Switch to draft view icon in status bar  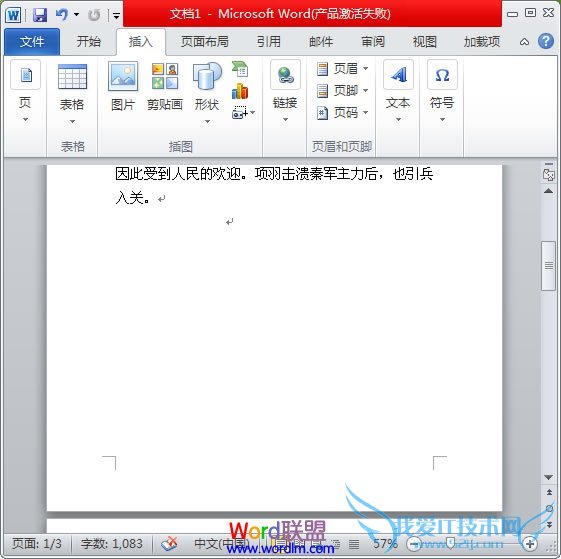[354, 544]
